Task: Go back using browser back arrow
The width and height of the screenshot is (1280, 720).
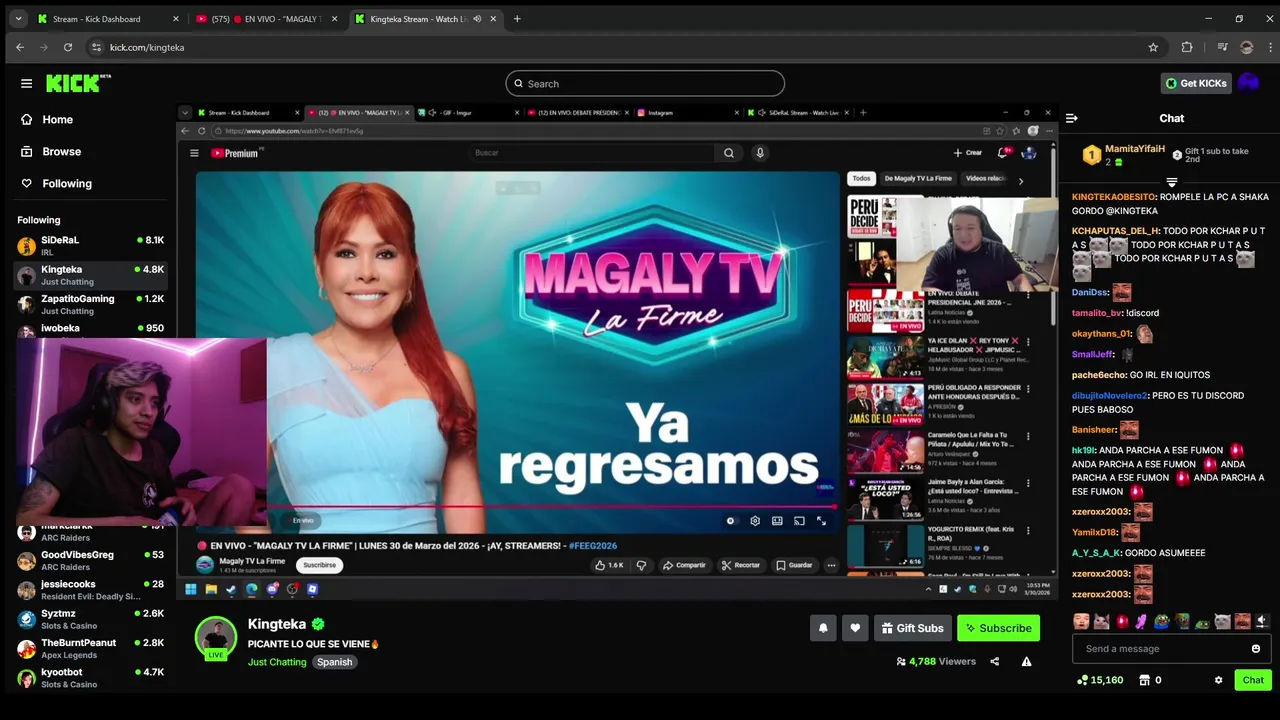Action: 20,47
